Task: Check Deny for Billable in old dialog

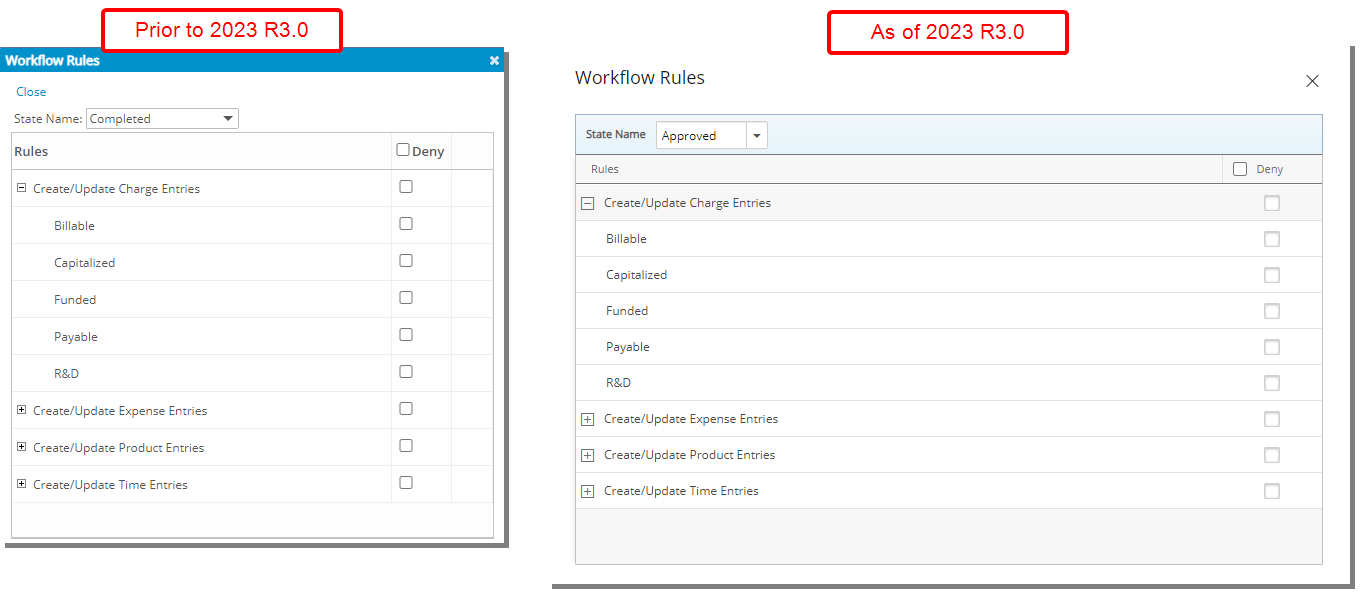Action: point(406,224)
